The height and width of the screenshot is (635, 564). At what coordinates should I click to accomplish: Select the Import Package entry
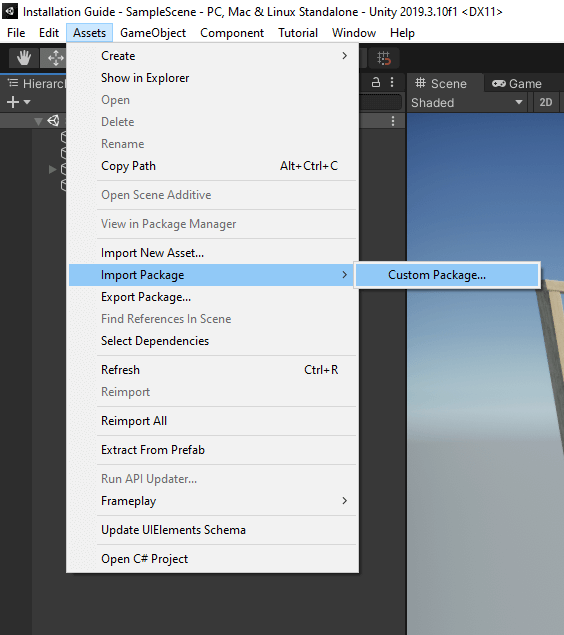coord(213,275)
